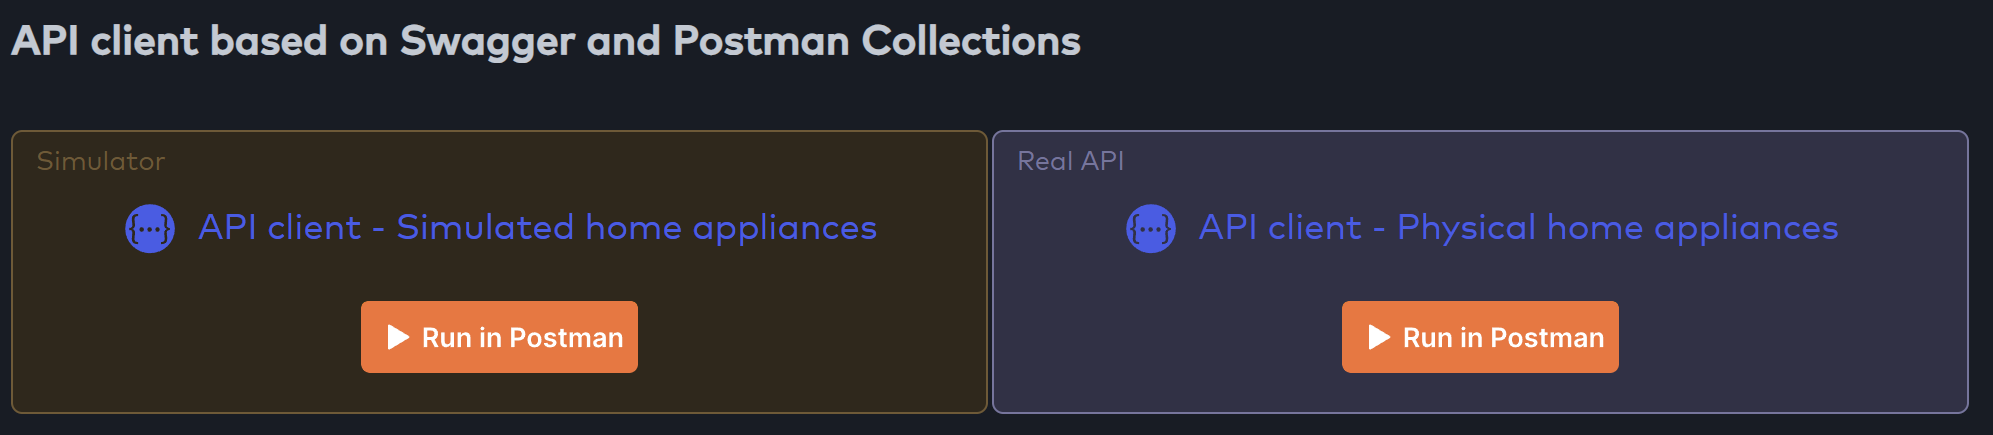Click the "Run in Postman" text under Simulator

tap(522, 338)
